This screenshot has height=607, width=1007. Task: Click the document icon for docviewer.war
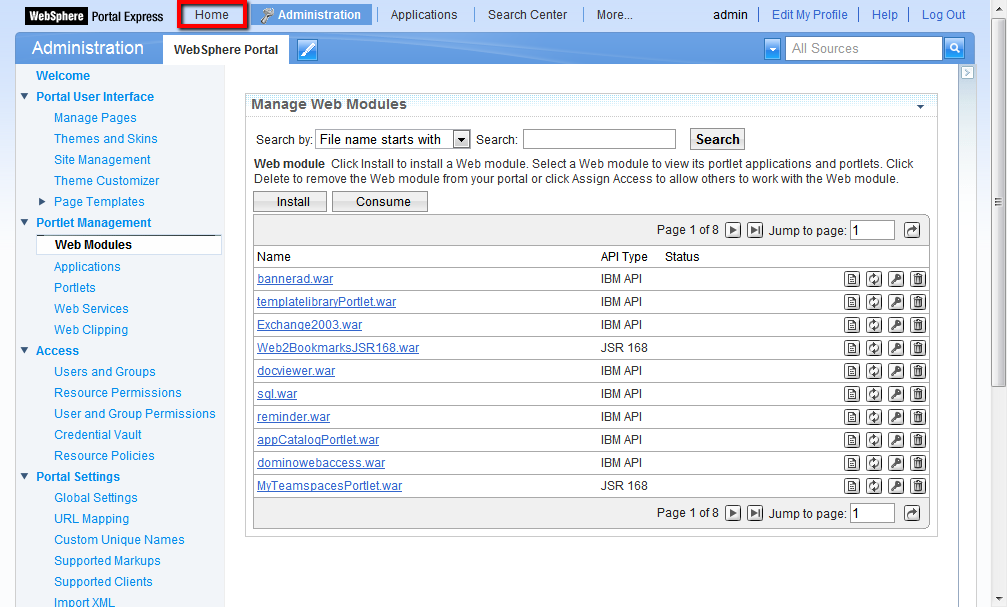pos(852,371)
